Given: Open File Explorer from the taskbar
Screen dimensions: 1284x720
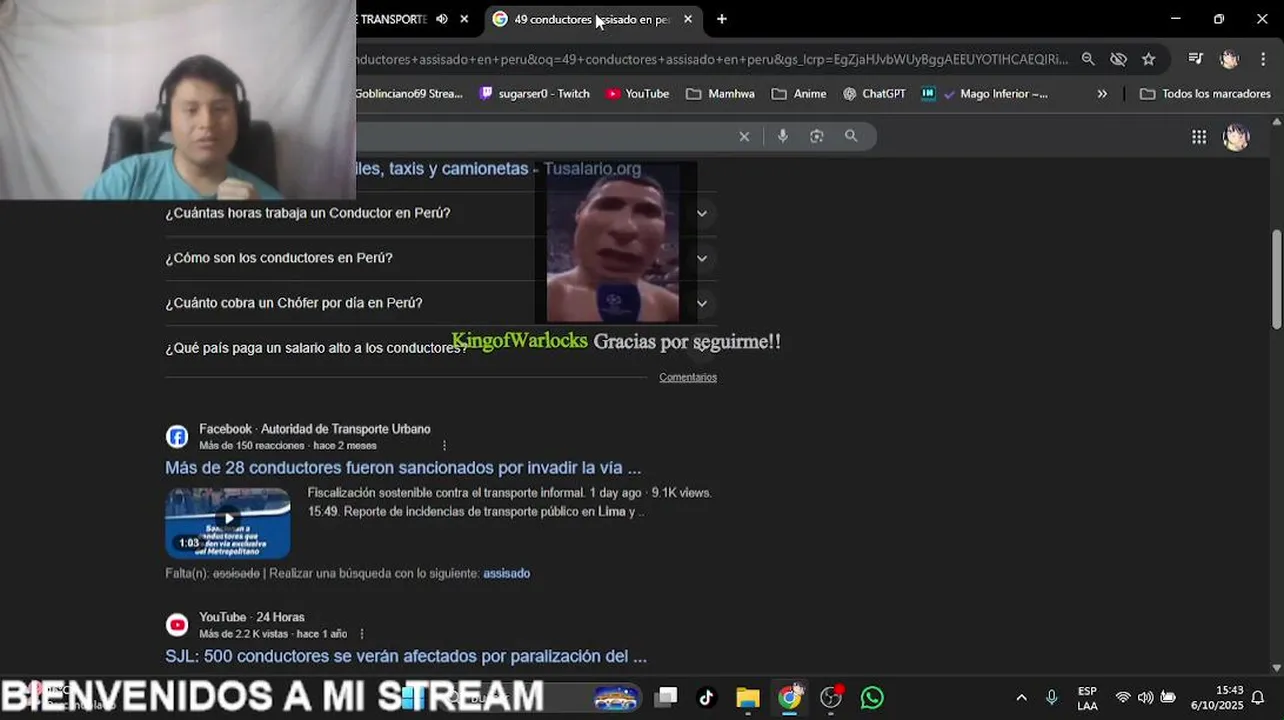Looking at the screenshot, I should click(748, 697).
